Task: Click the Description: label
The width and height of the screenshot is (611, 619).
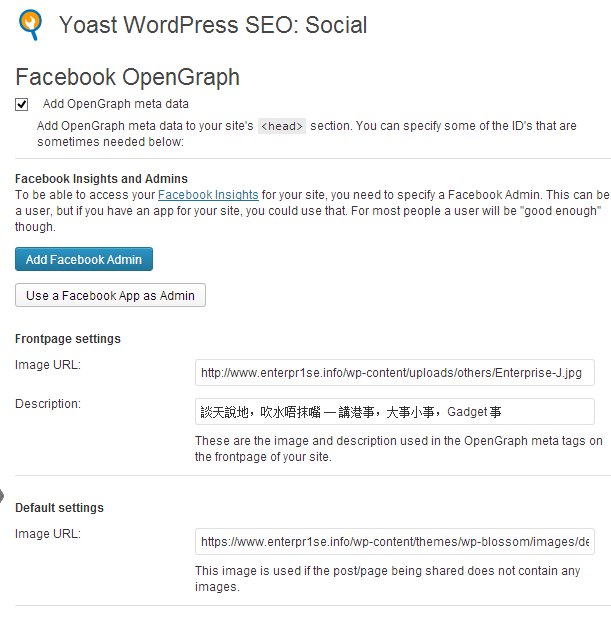Action: coord(48,403)
